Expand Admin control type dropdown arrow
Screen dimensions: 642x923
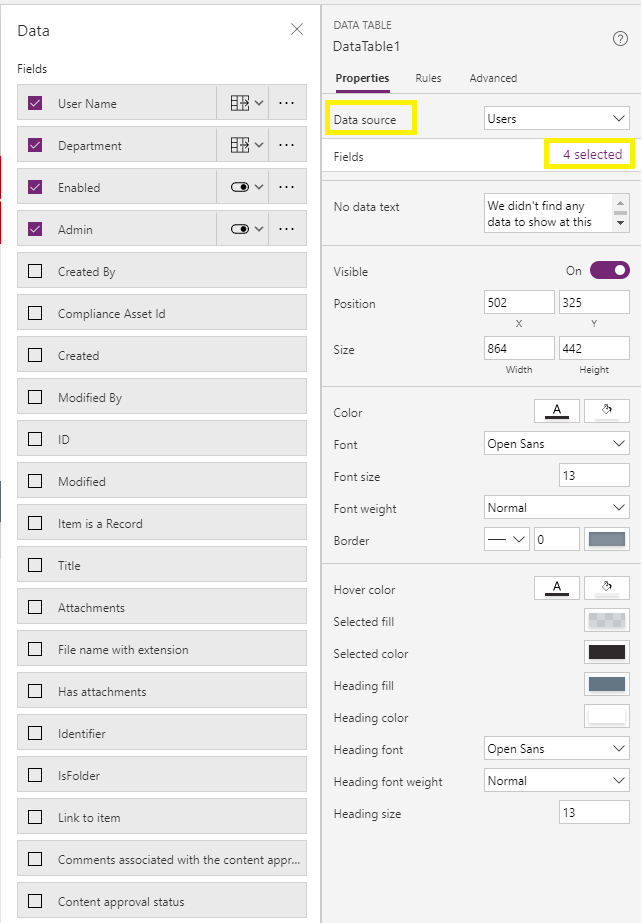tap(259, 229)
